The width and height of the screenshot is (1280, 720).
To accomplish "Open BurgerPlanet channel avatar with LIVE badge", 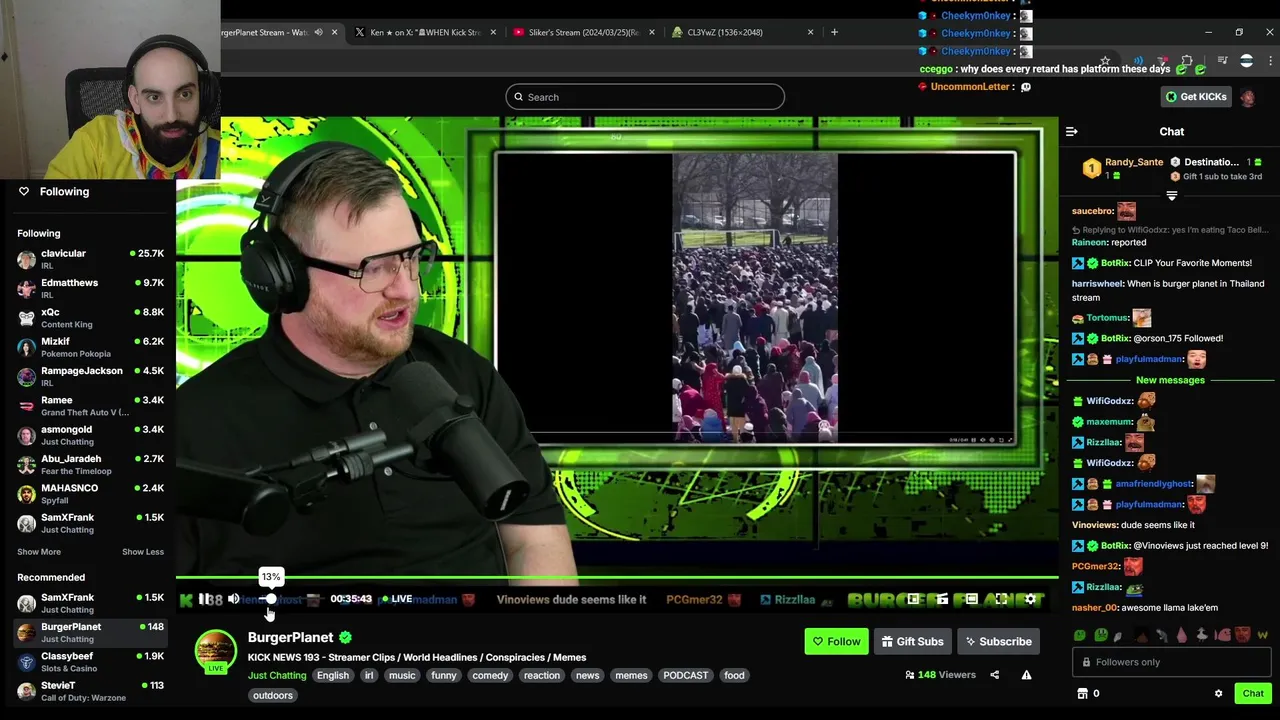I will tap(215, 651).
